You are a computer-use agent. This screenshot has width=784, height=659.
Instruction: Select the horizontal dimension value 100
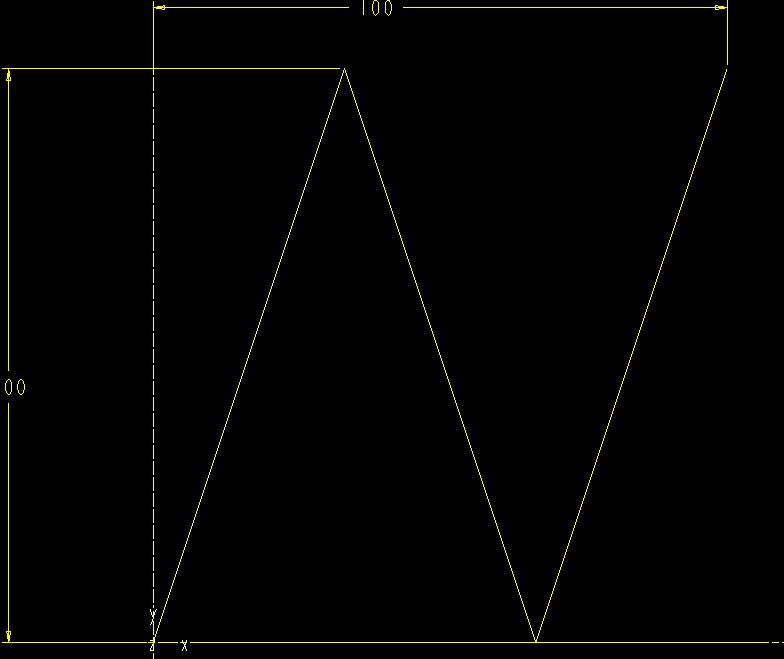376,8
